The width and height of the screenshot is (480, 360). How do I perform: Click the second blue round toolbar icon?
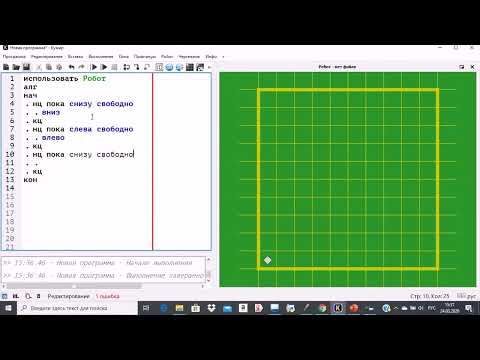tap(179, 67)
